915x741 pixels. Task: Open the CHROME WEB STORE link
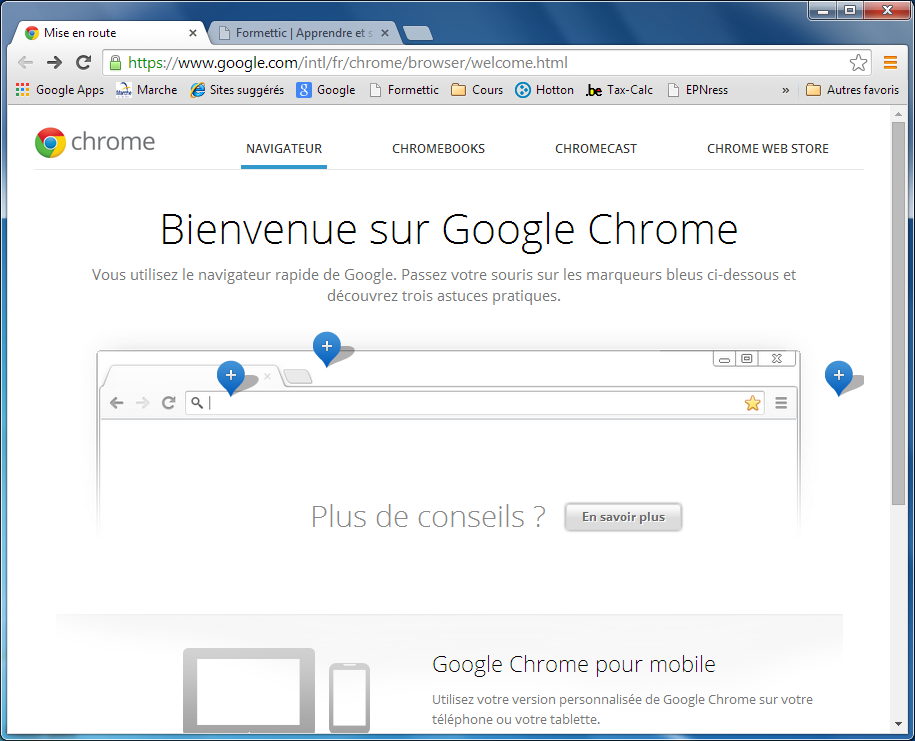(767, 148)
